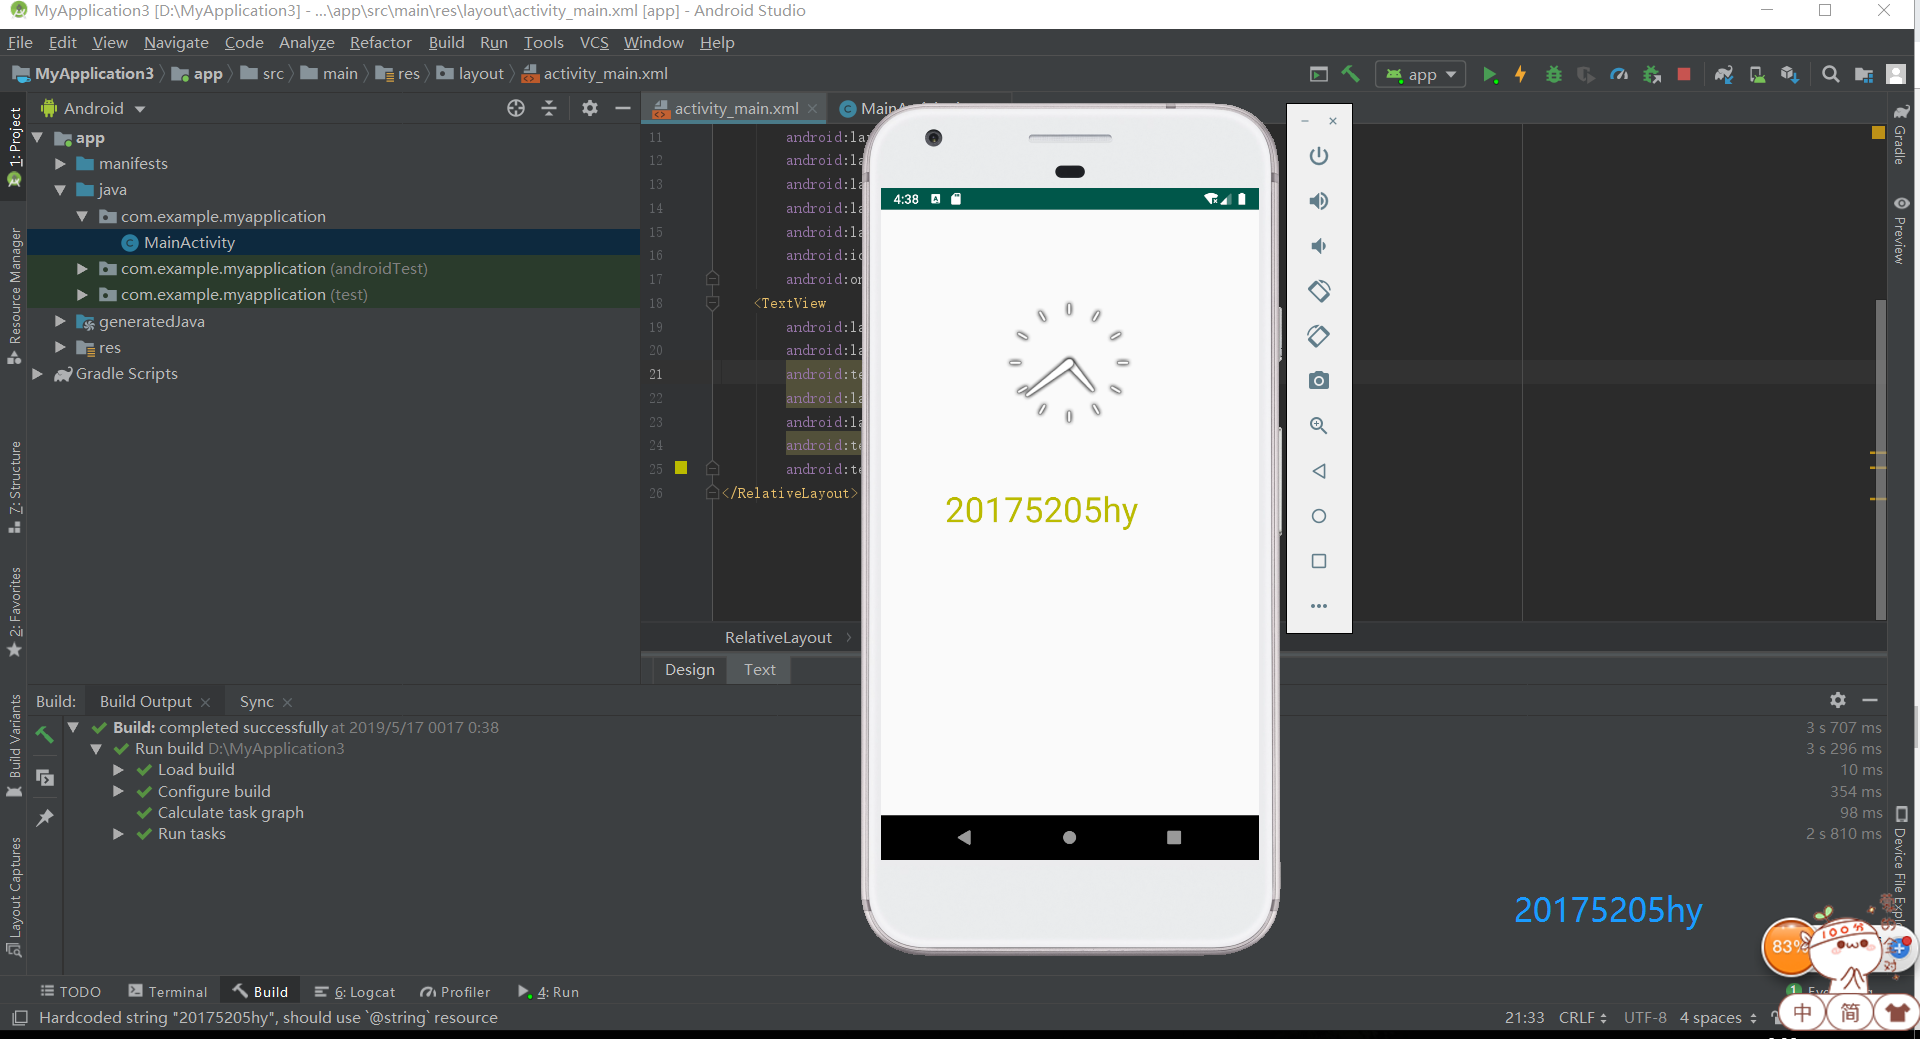Toggle the fold marker beside the TextView line
The image size is (1920, 1039).
[x=713, y=303]
